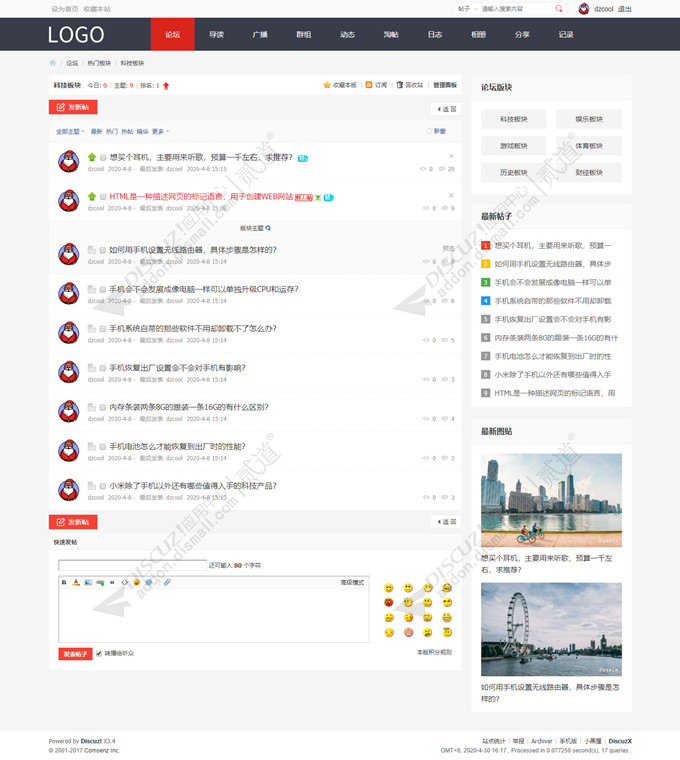Uncheck the 转播给听众 checkbox

coord(99,653)
